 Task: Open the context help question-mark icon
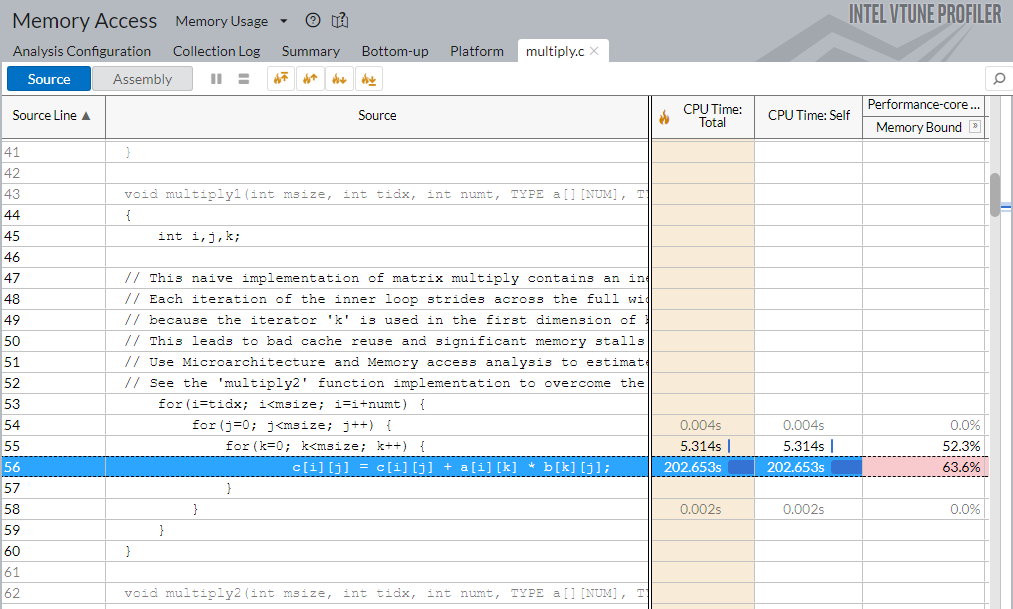click(313, 21)
